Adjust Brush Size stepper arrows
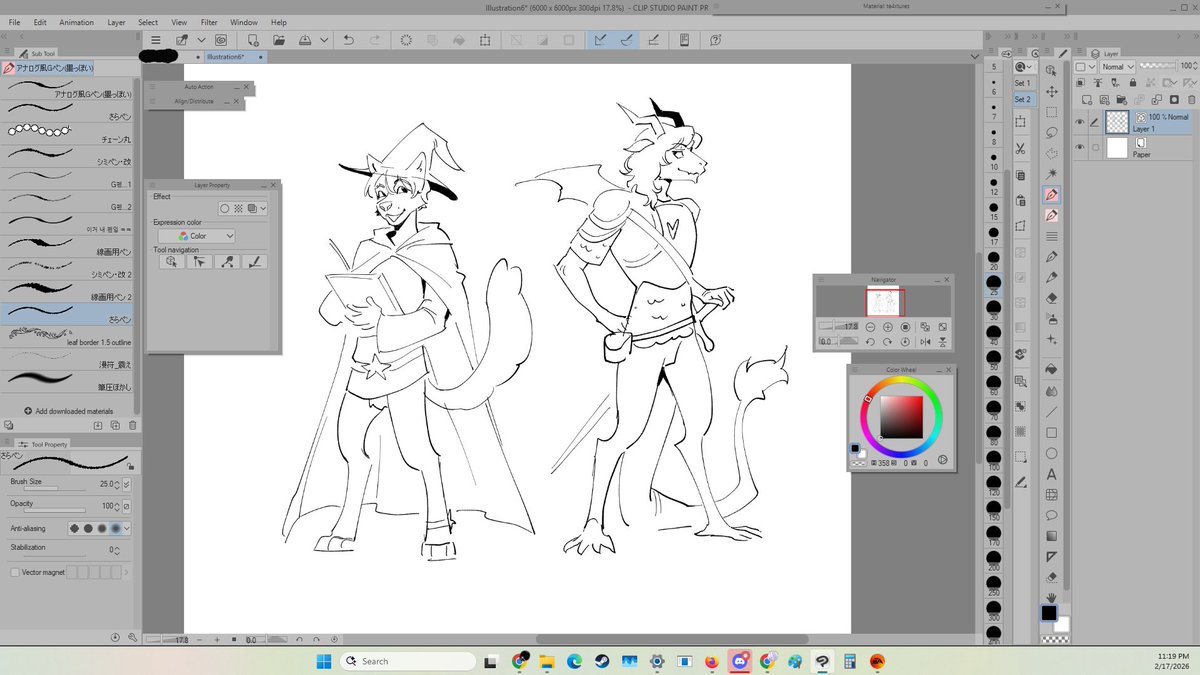The height and width of the screenshot is (675, 1200). pos(116,483)
